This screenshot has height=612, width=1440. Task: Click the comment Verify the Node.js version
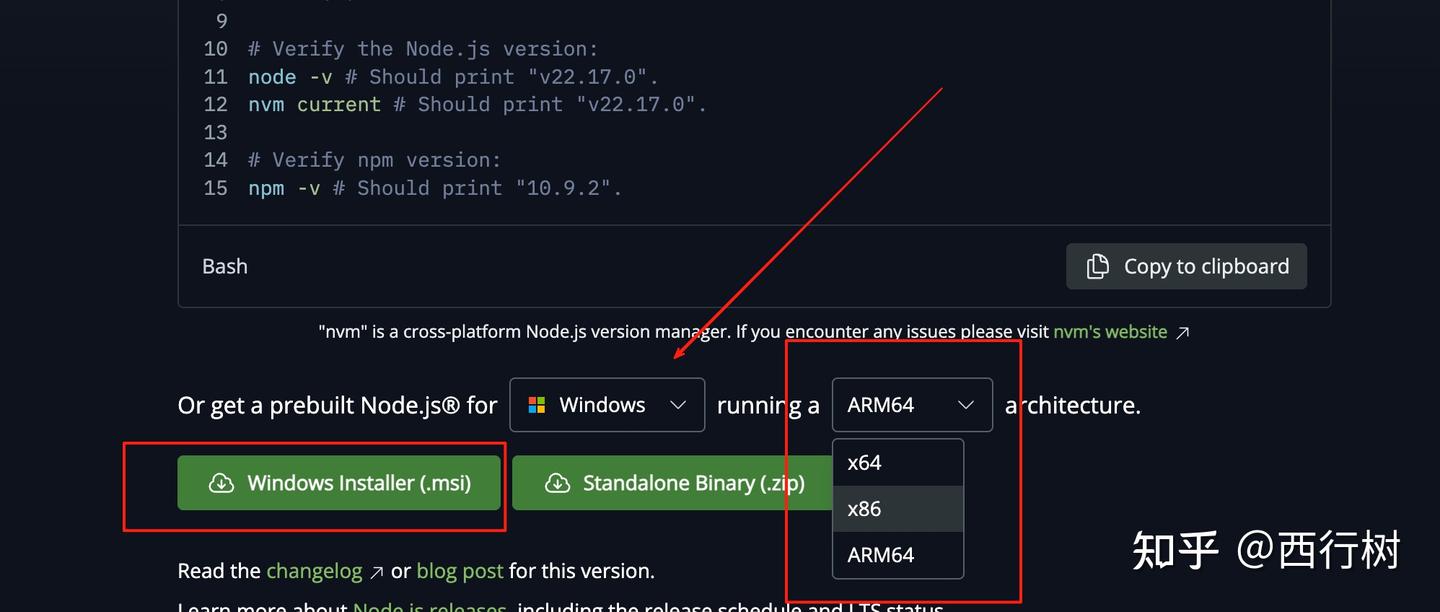click(x=423, y=49)
